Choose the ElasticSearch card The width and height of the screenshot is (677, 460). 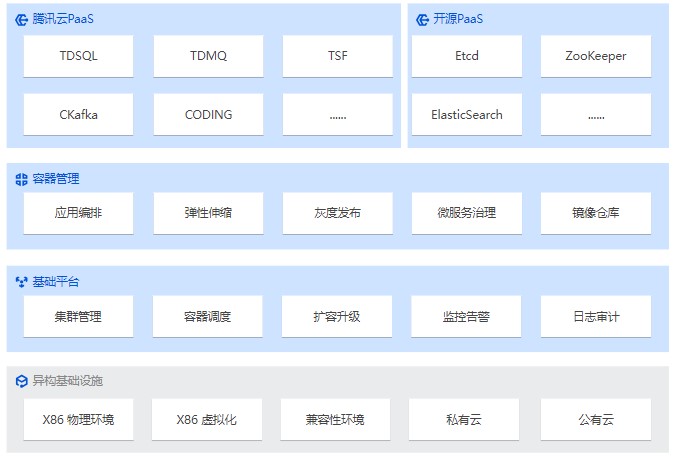467,114
